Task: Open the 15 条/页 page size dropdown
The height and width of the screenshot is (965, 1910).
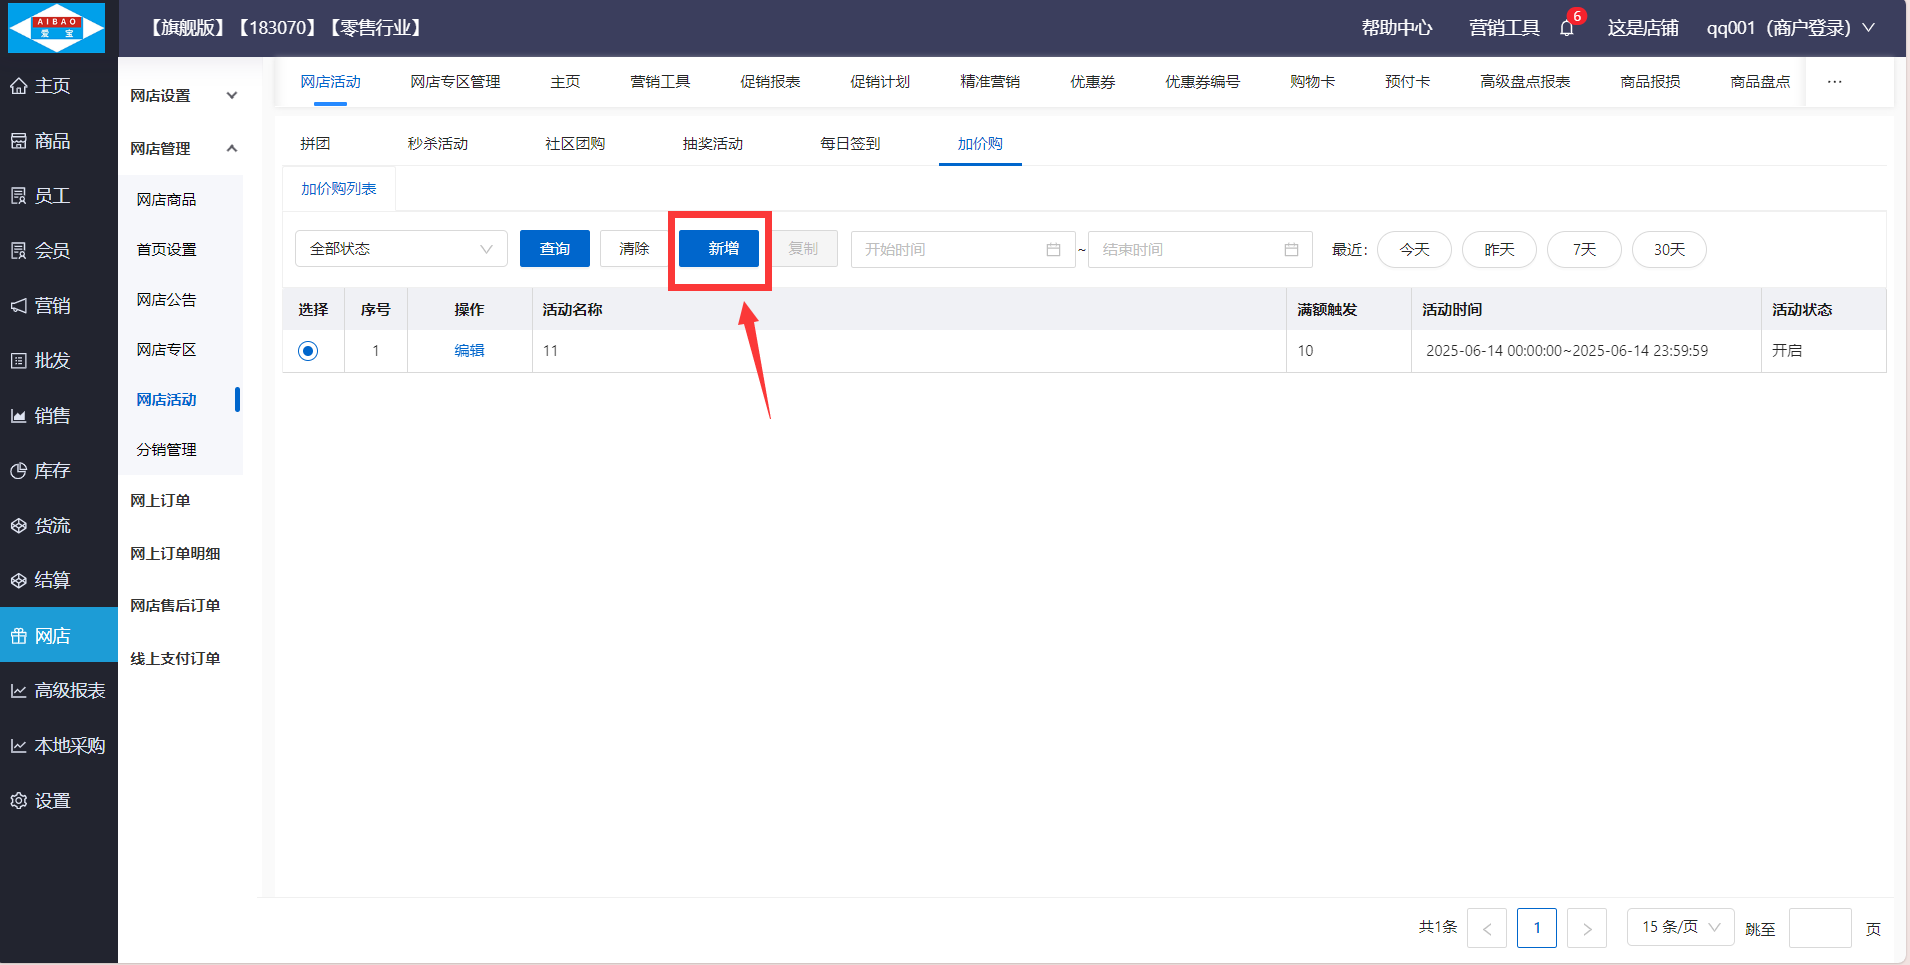Action: [x=1680, y=927]
